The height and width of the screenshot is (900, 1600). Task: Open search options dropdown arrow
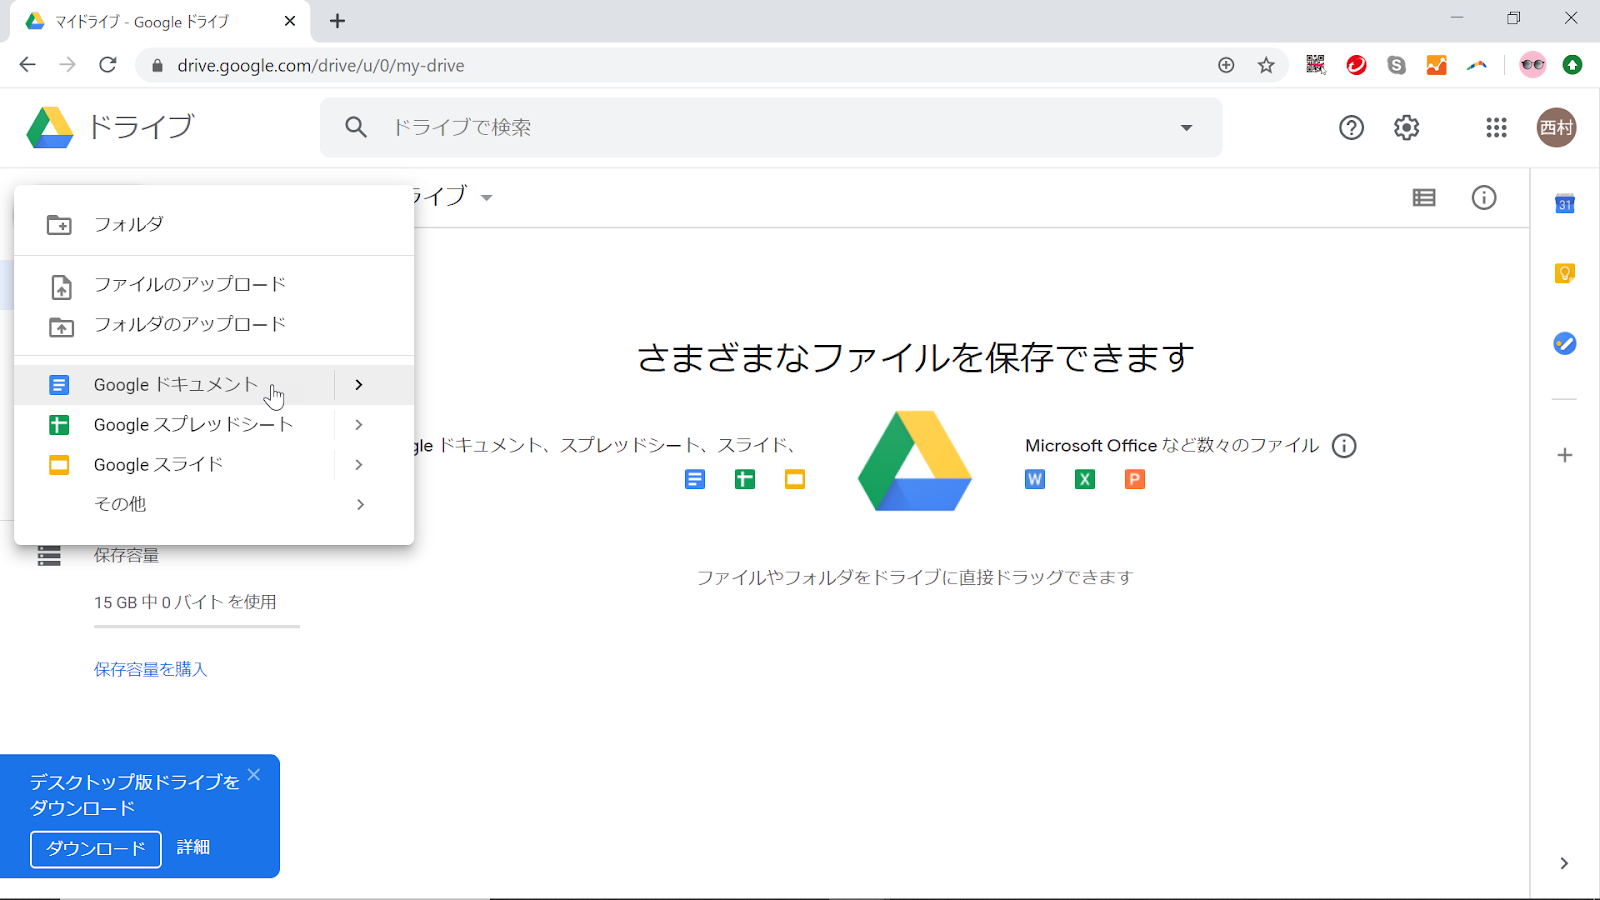tap(1186, 127)
